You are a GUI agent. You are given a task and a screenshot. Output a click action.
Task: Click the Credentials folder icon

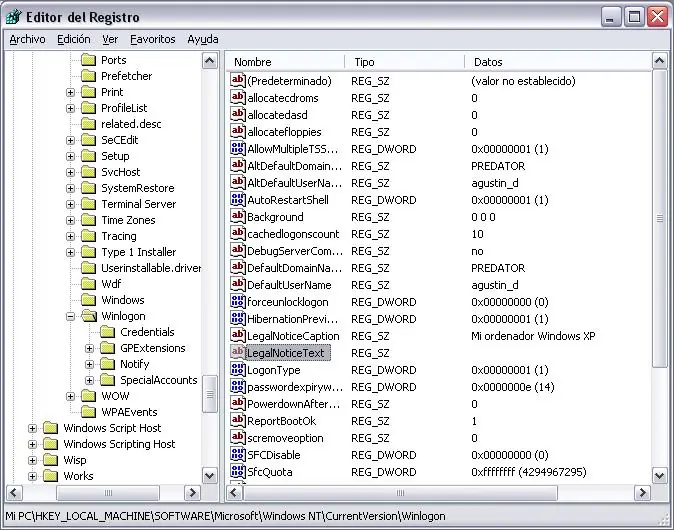[x=107, y=332]
